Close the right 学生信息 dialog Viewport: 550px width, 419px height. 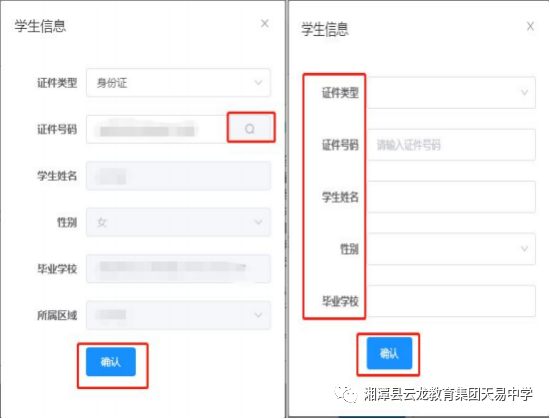pos(530,26)
